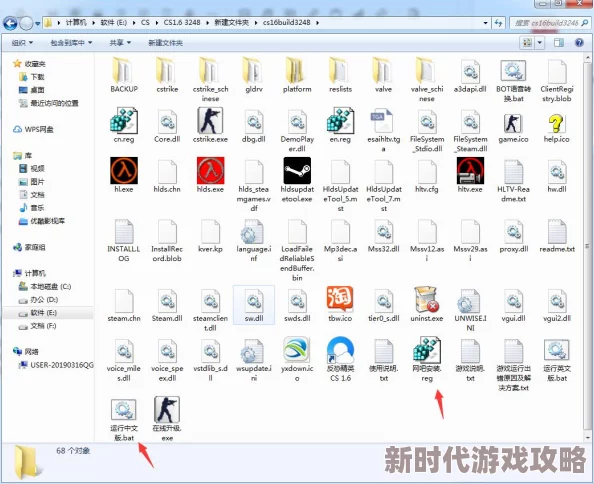Viewport: 594px width, 484px height.
Task: Open the 共享 menu
Action: pyautogui.click(x=120, y=43)
